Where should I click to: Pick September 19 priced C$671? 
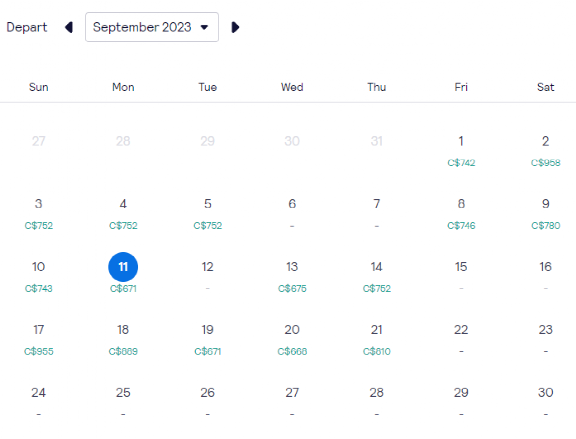[x=208, y=340]
